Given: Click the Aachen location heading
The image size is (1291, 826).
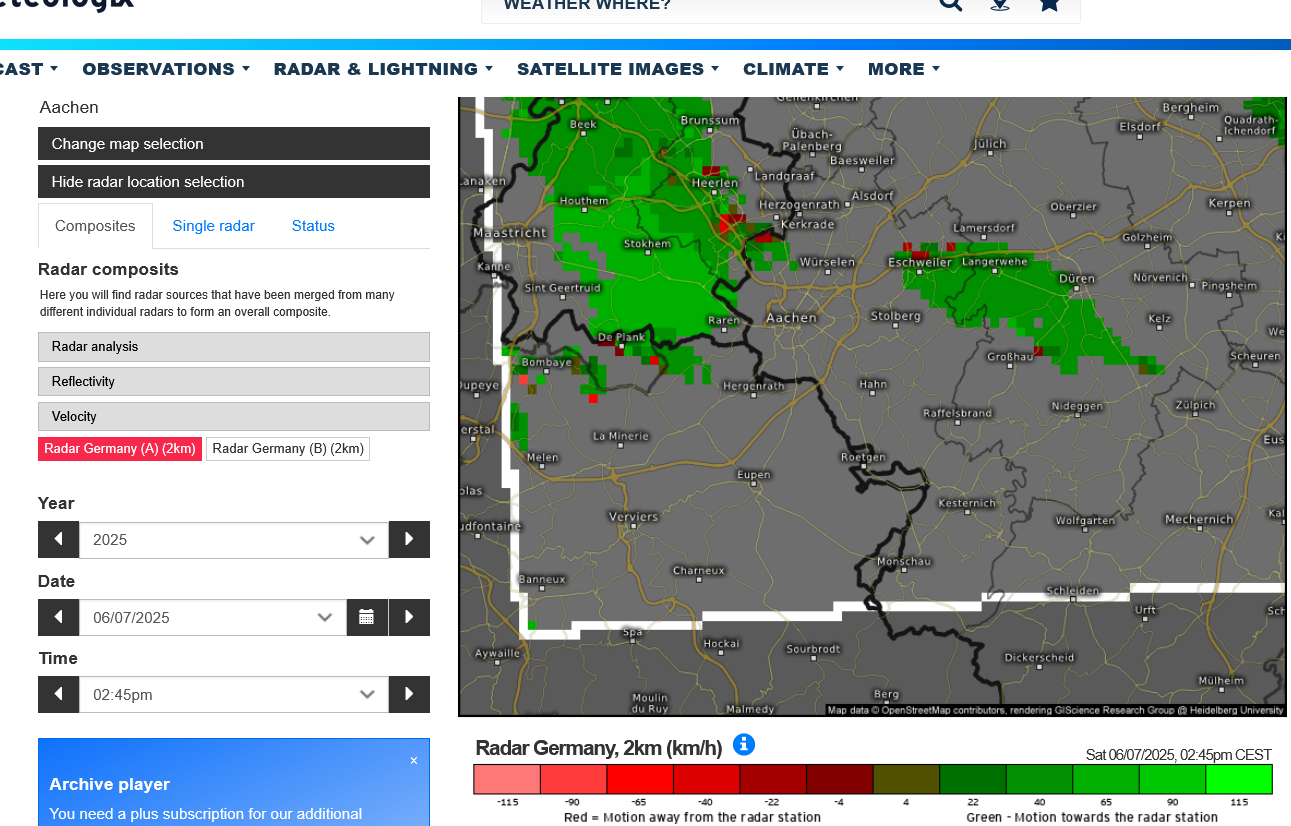Looking at the screenshot, I should (69, 107).
